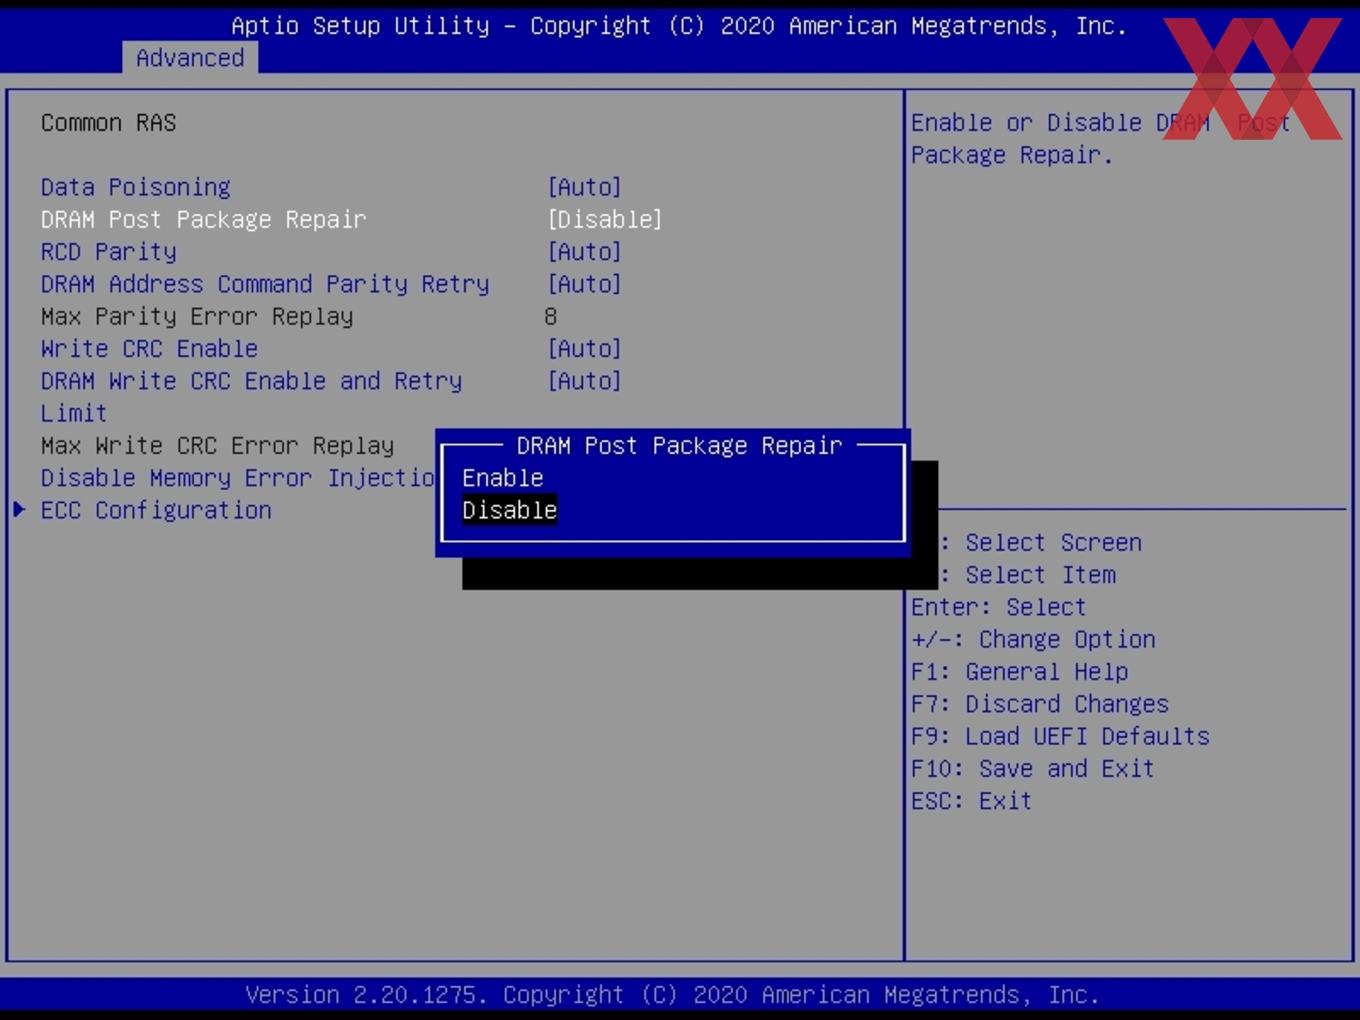Image resolution: width=1360 pixels, height=1020 pixels.
Task: Click the DRAM Post Package Repair popup title
Action: click(679, 445)
